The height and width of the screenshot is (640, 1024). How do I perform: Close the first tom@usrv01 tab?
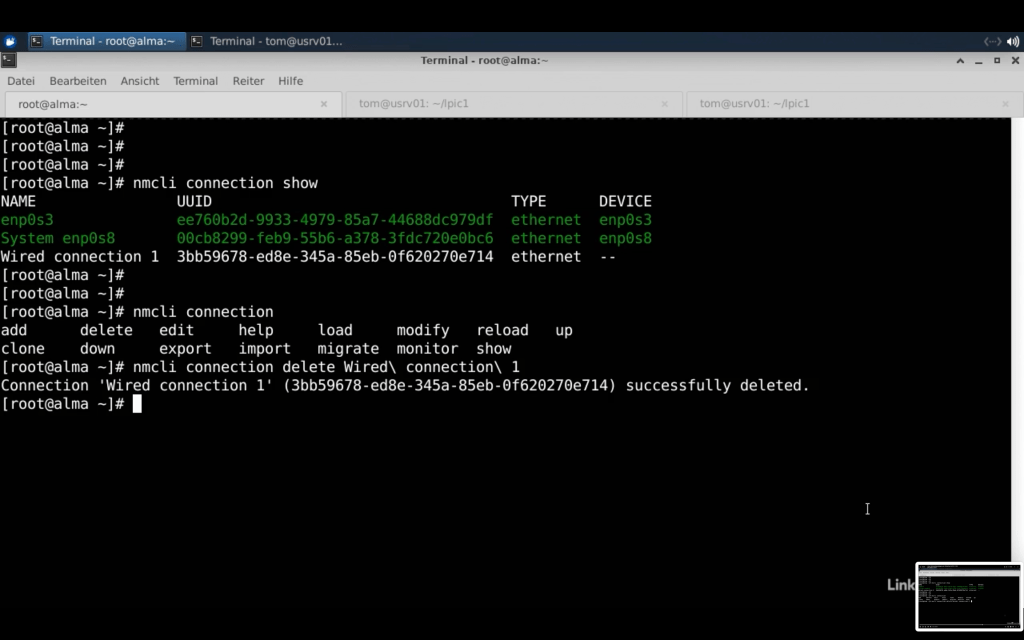pos(664,104)
